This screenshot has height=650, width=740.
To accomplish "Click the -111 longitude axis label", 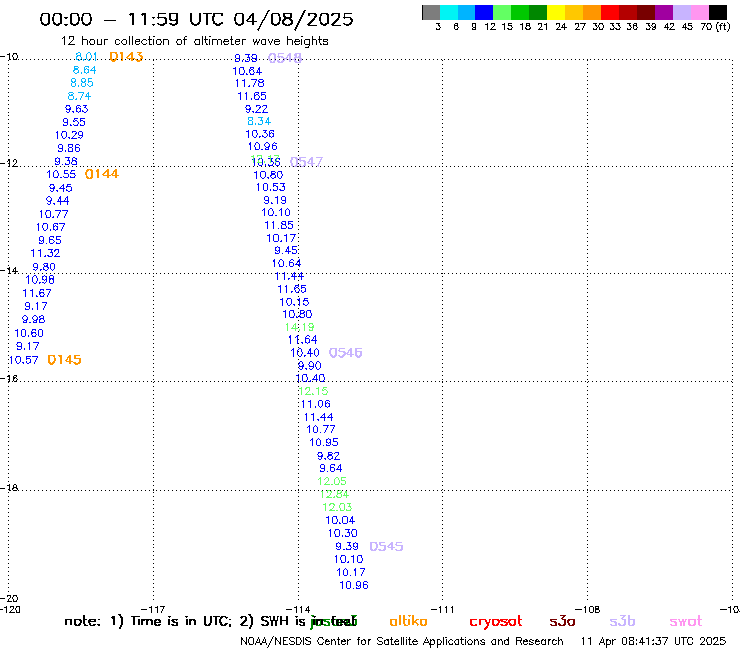I will tap(442, 609).
